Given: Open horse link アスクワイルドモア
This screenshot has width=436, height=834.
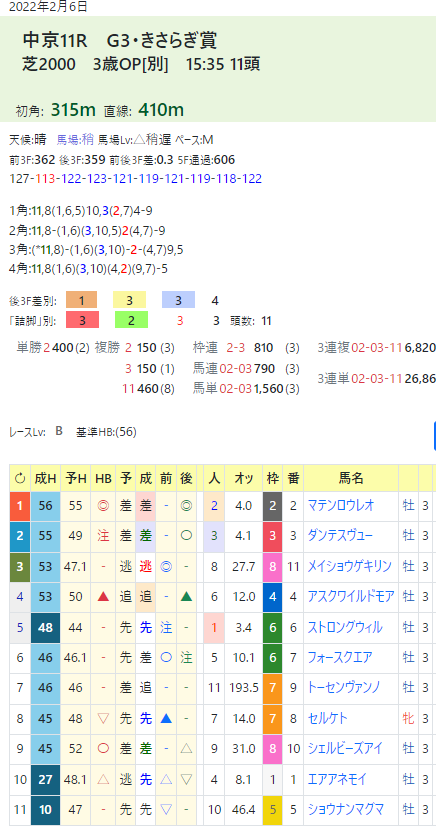Looking at the screenshot, I should (x=351, y=597).
